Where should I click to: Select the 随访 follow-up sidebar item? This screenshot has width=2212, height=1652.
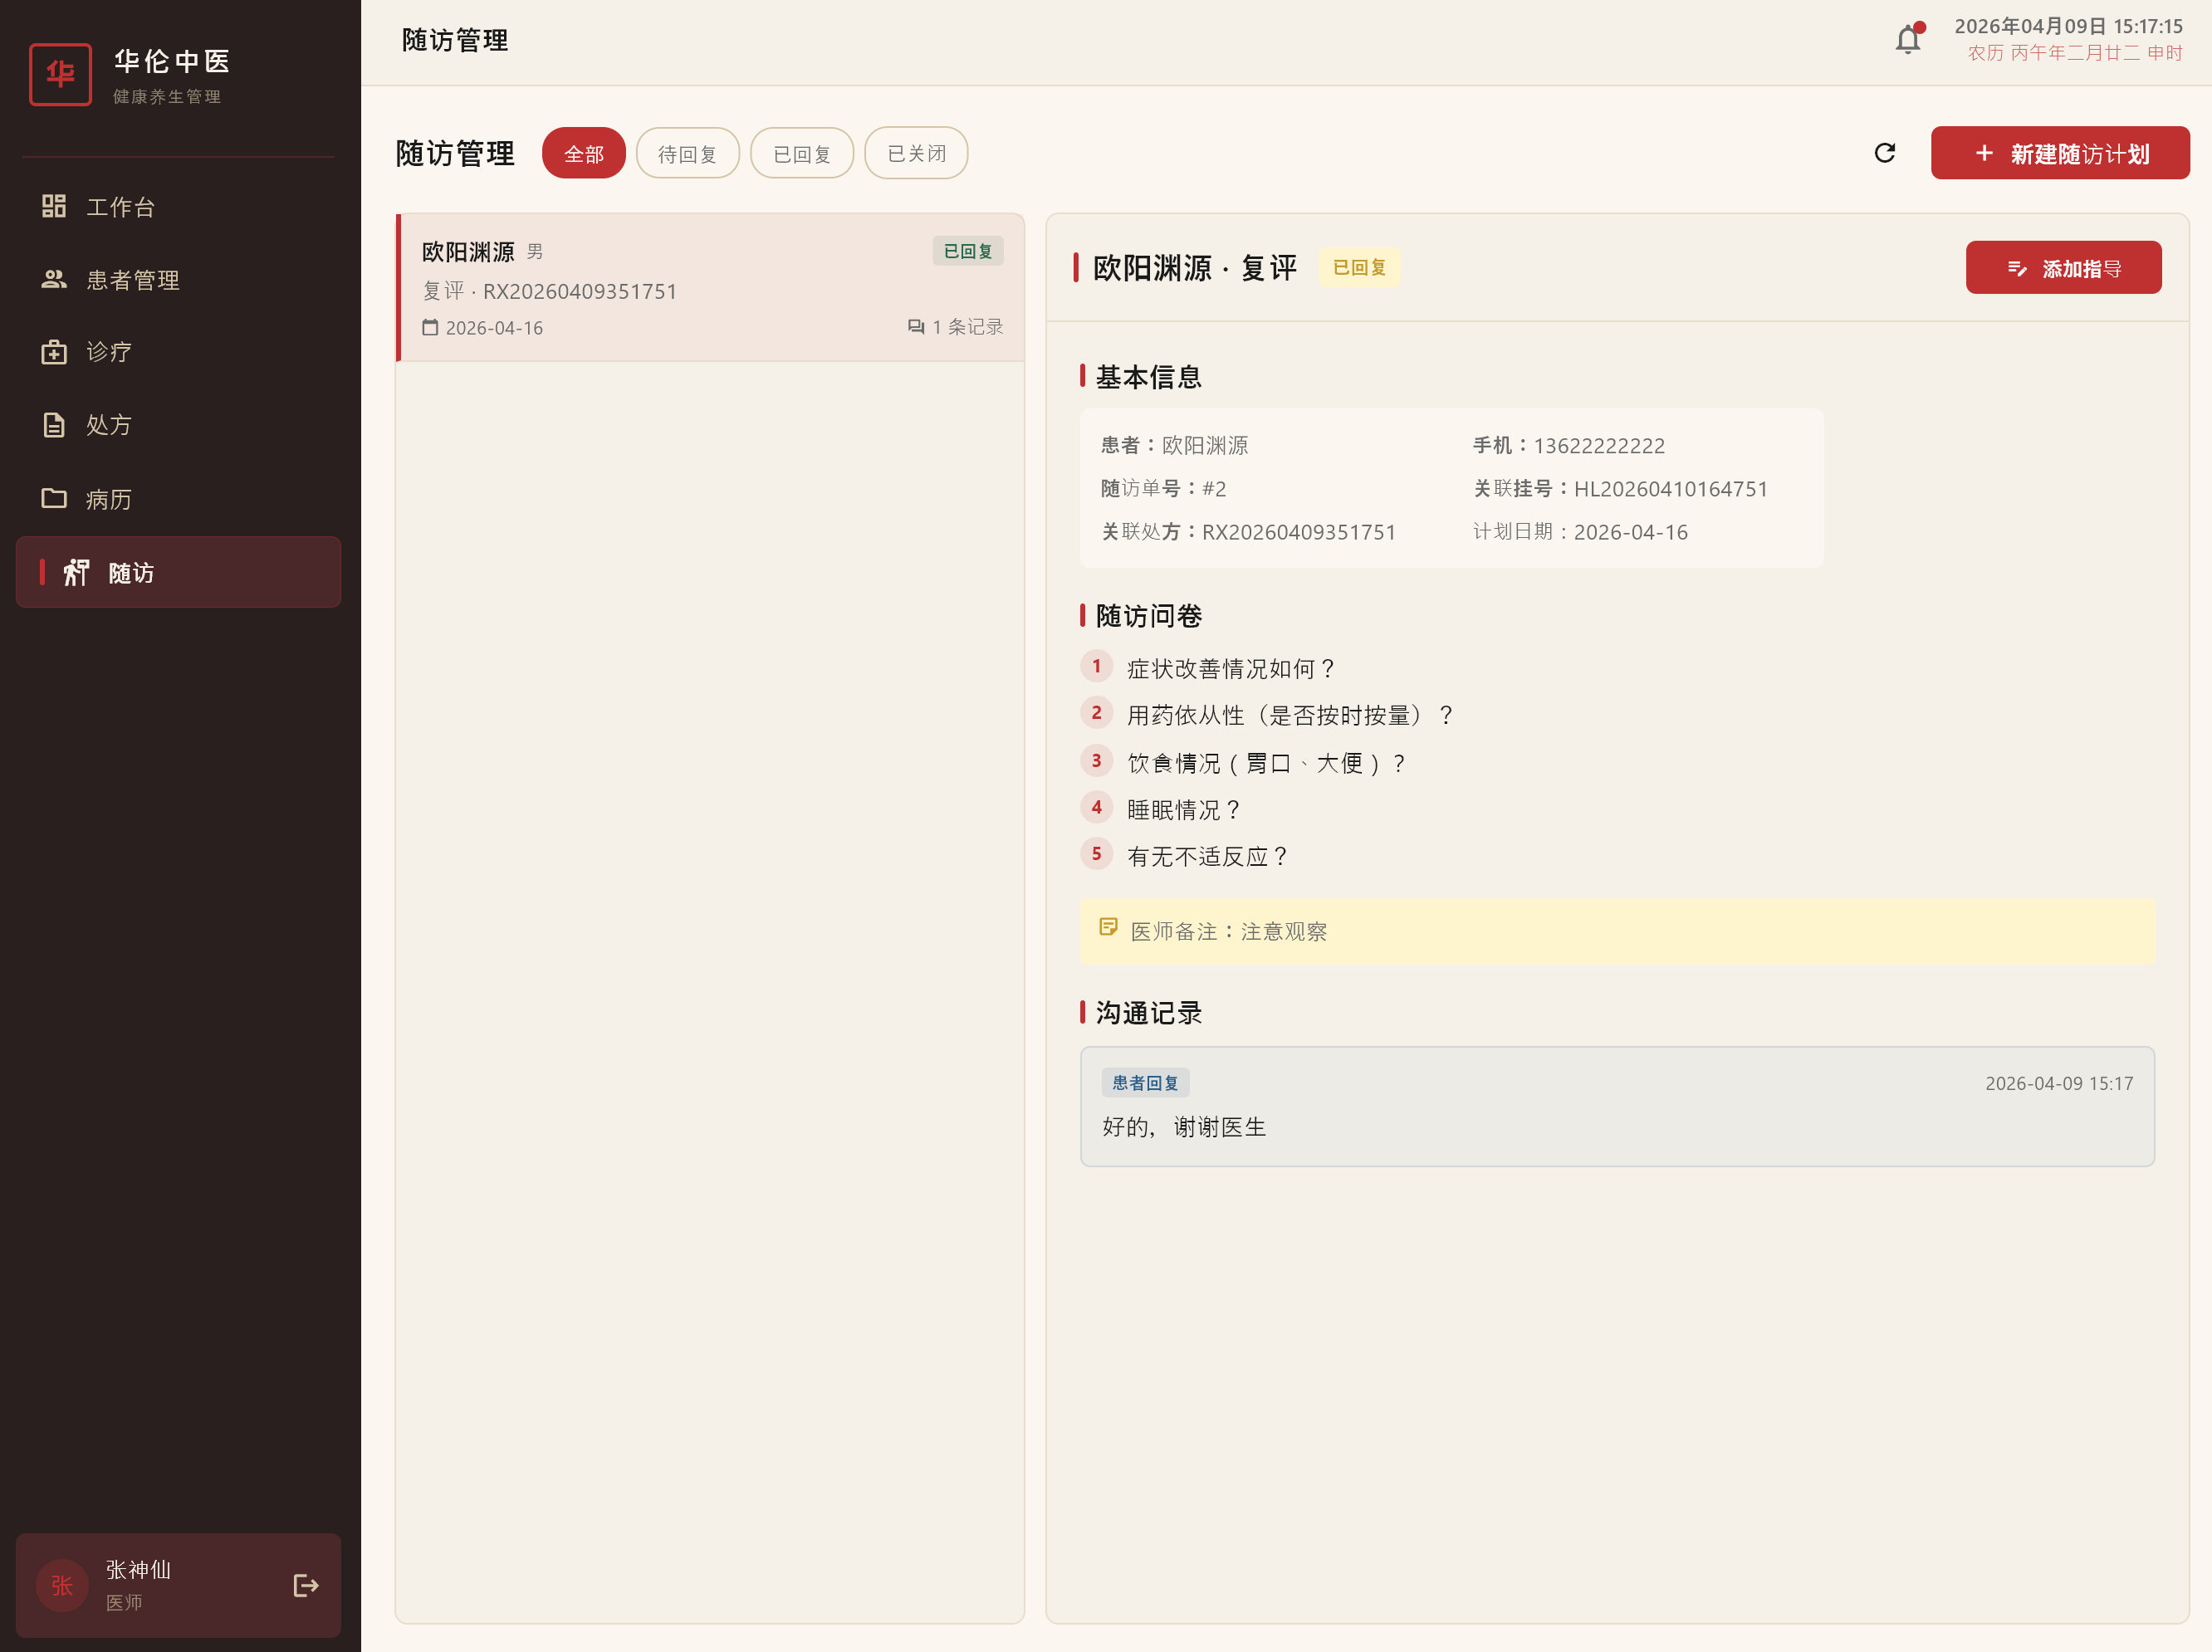click(x=129, y=572)
